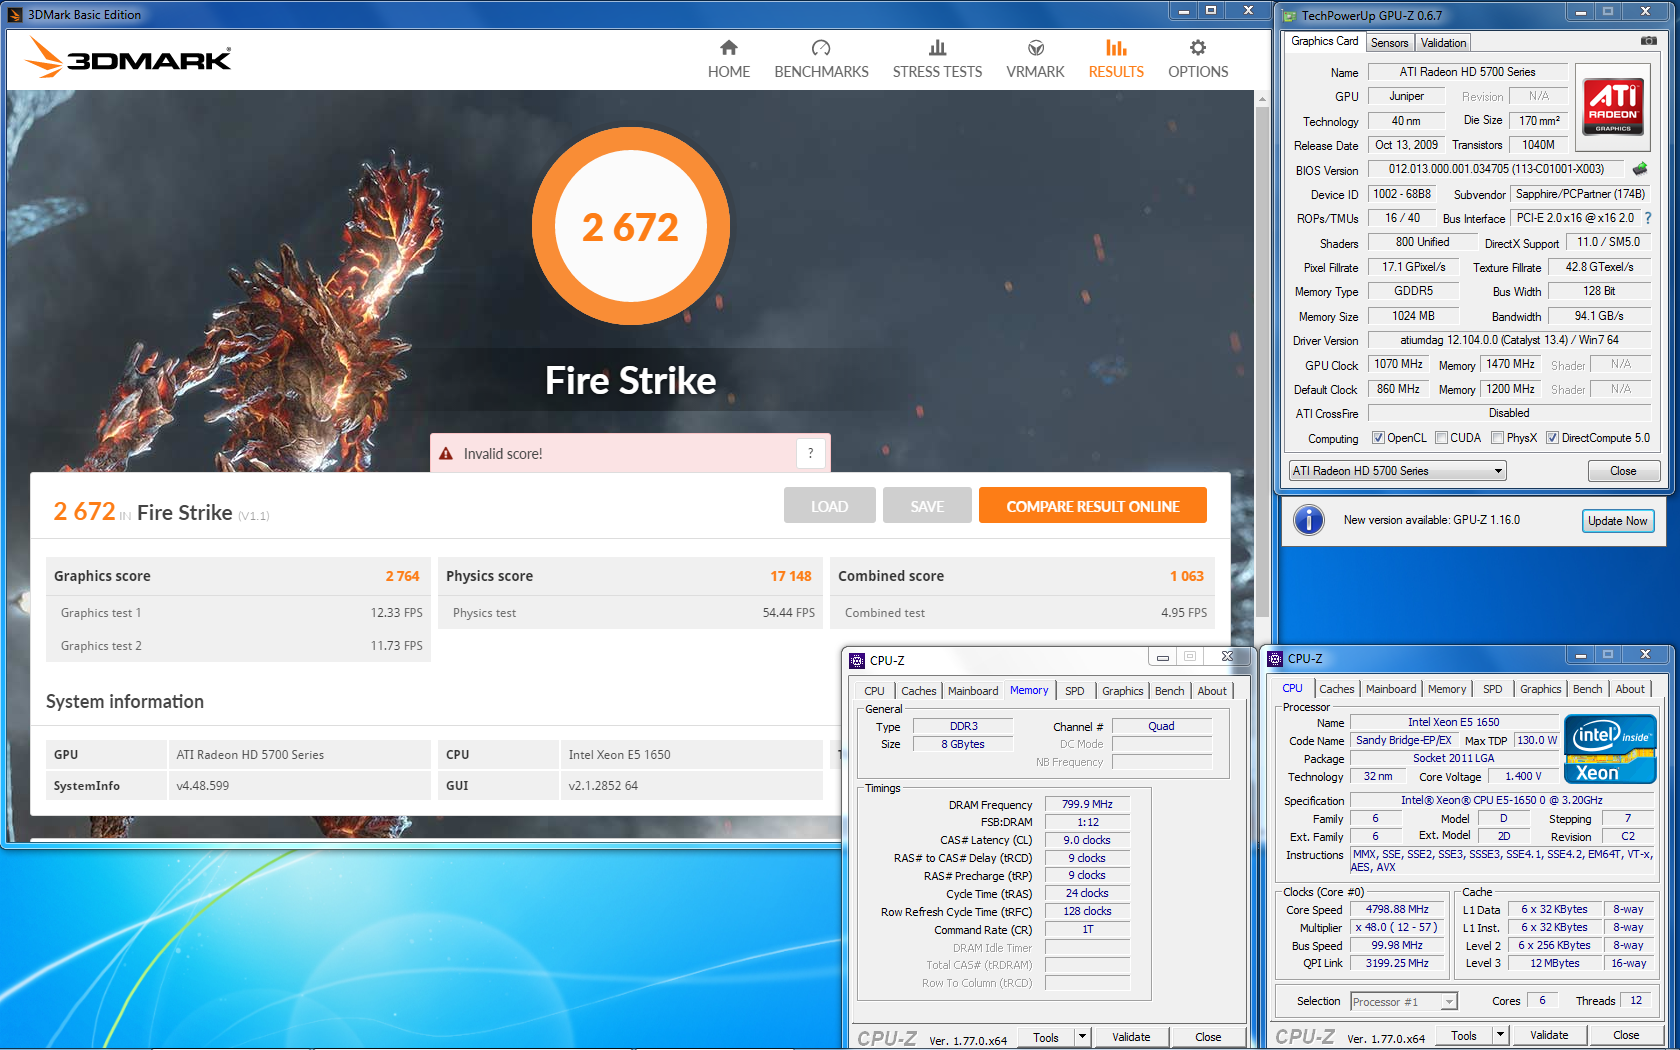The width and height of the screenshot is (1680, 1050).
Task: Open Memory tab in CPU-Z CPU window
Action: pos(1446,689)
